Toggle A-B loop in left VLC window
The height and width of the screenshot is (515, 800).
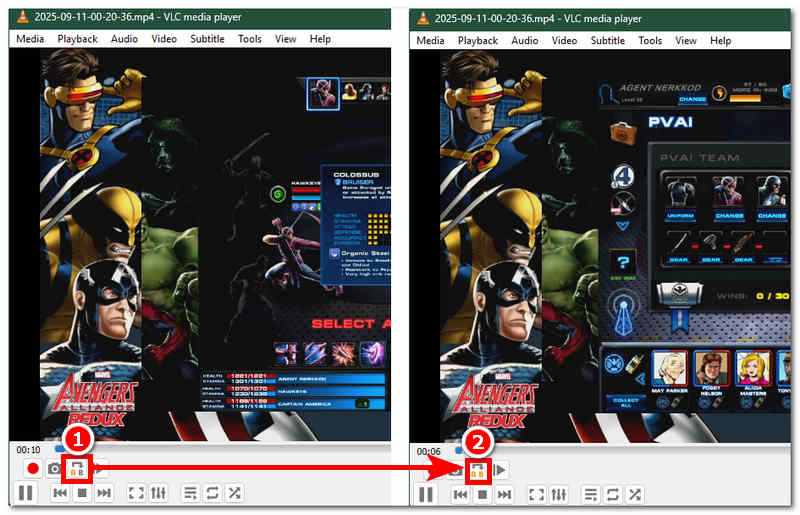(x=78, y=468)
